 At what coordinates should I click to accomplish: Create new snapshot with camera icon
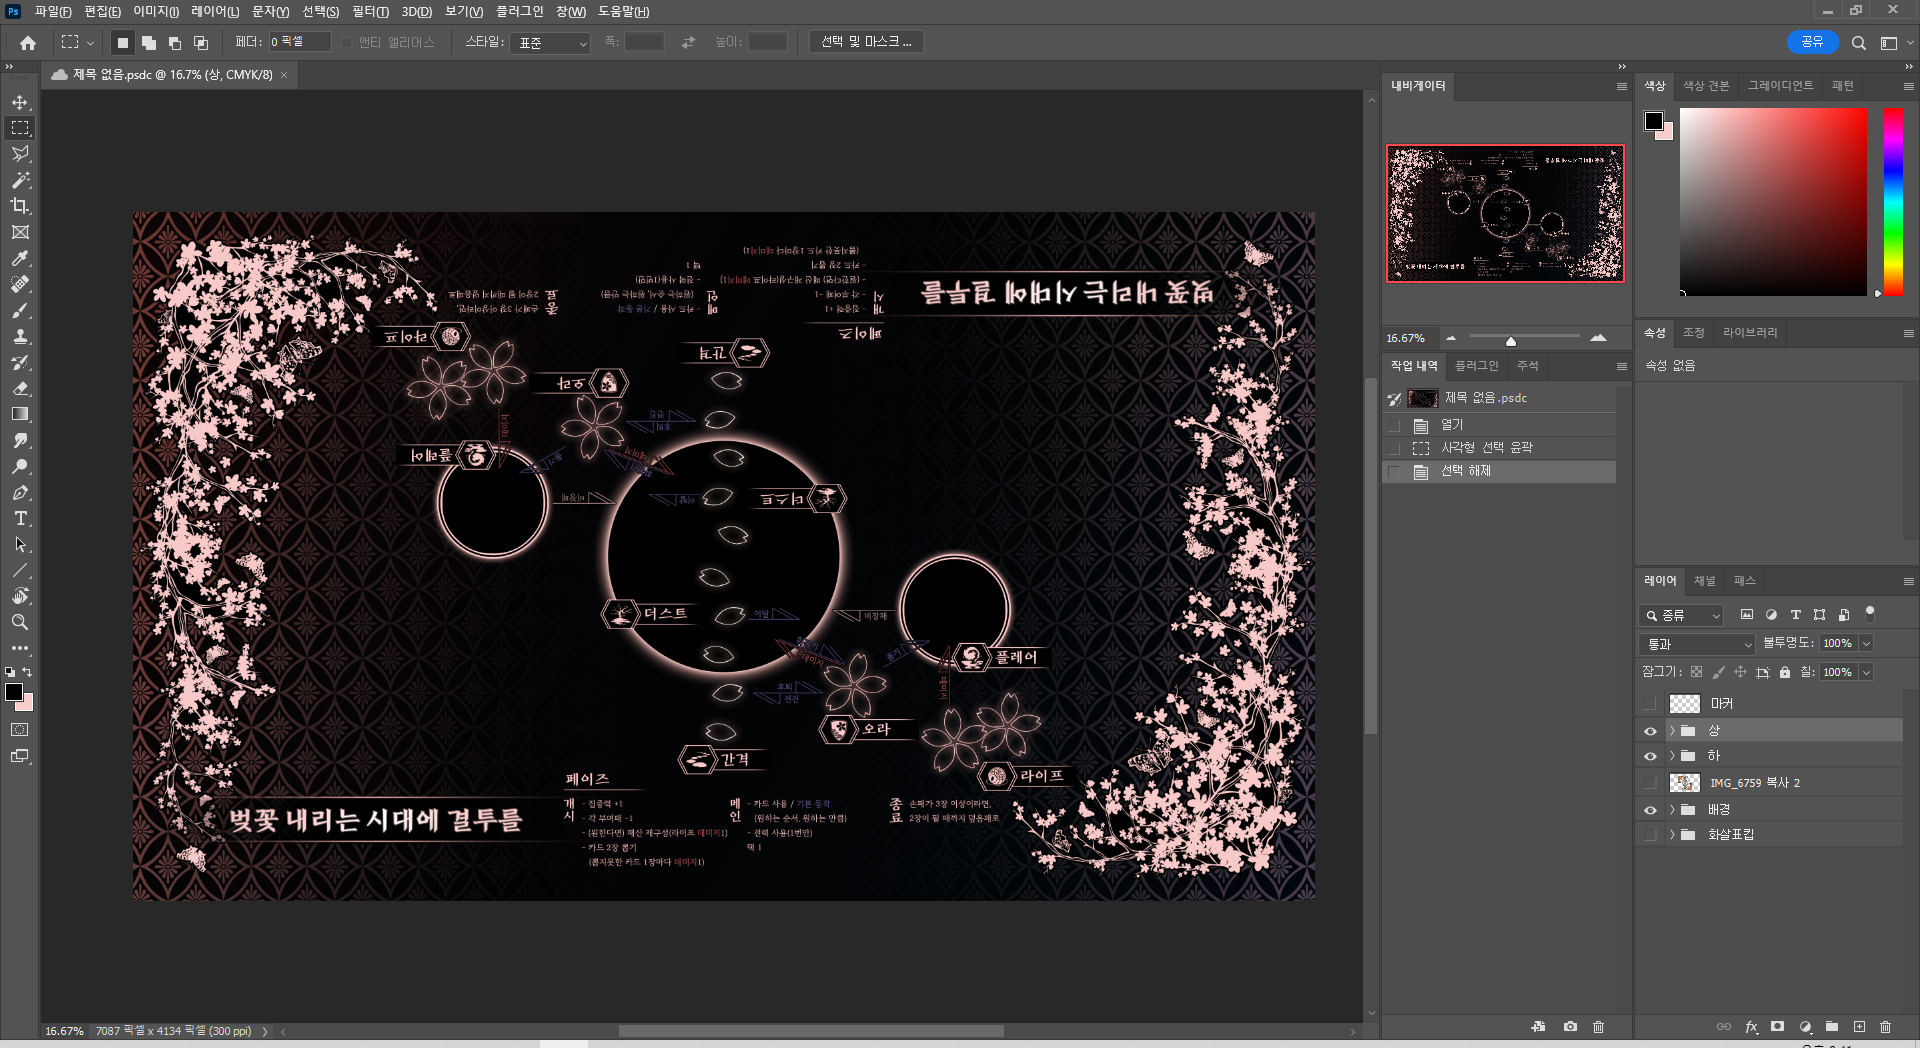coord(1570,1027)
